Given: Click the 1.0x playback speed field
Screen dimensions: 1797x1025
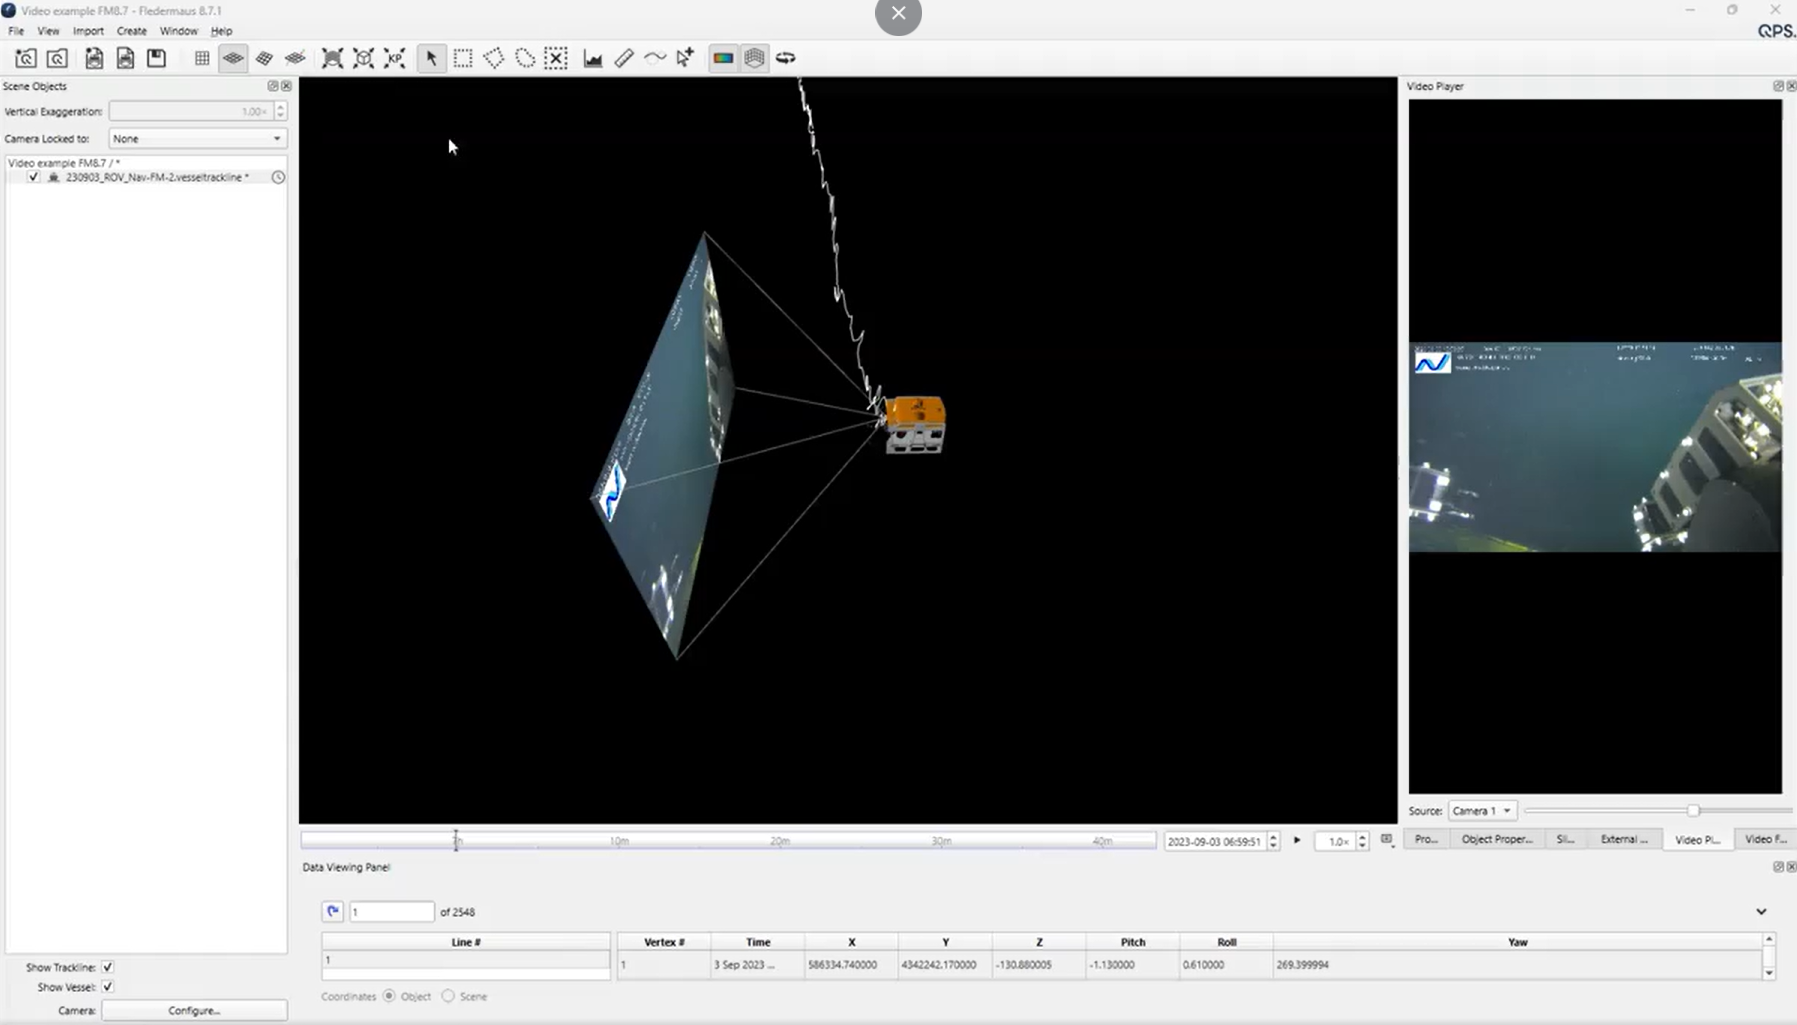Looking at the screenshot, I should point(1335,841).
